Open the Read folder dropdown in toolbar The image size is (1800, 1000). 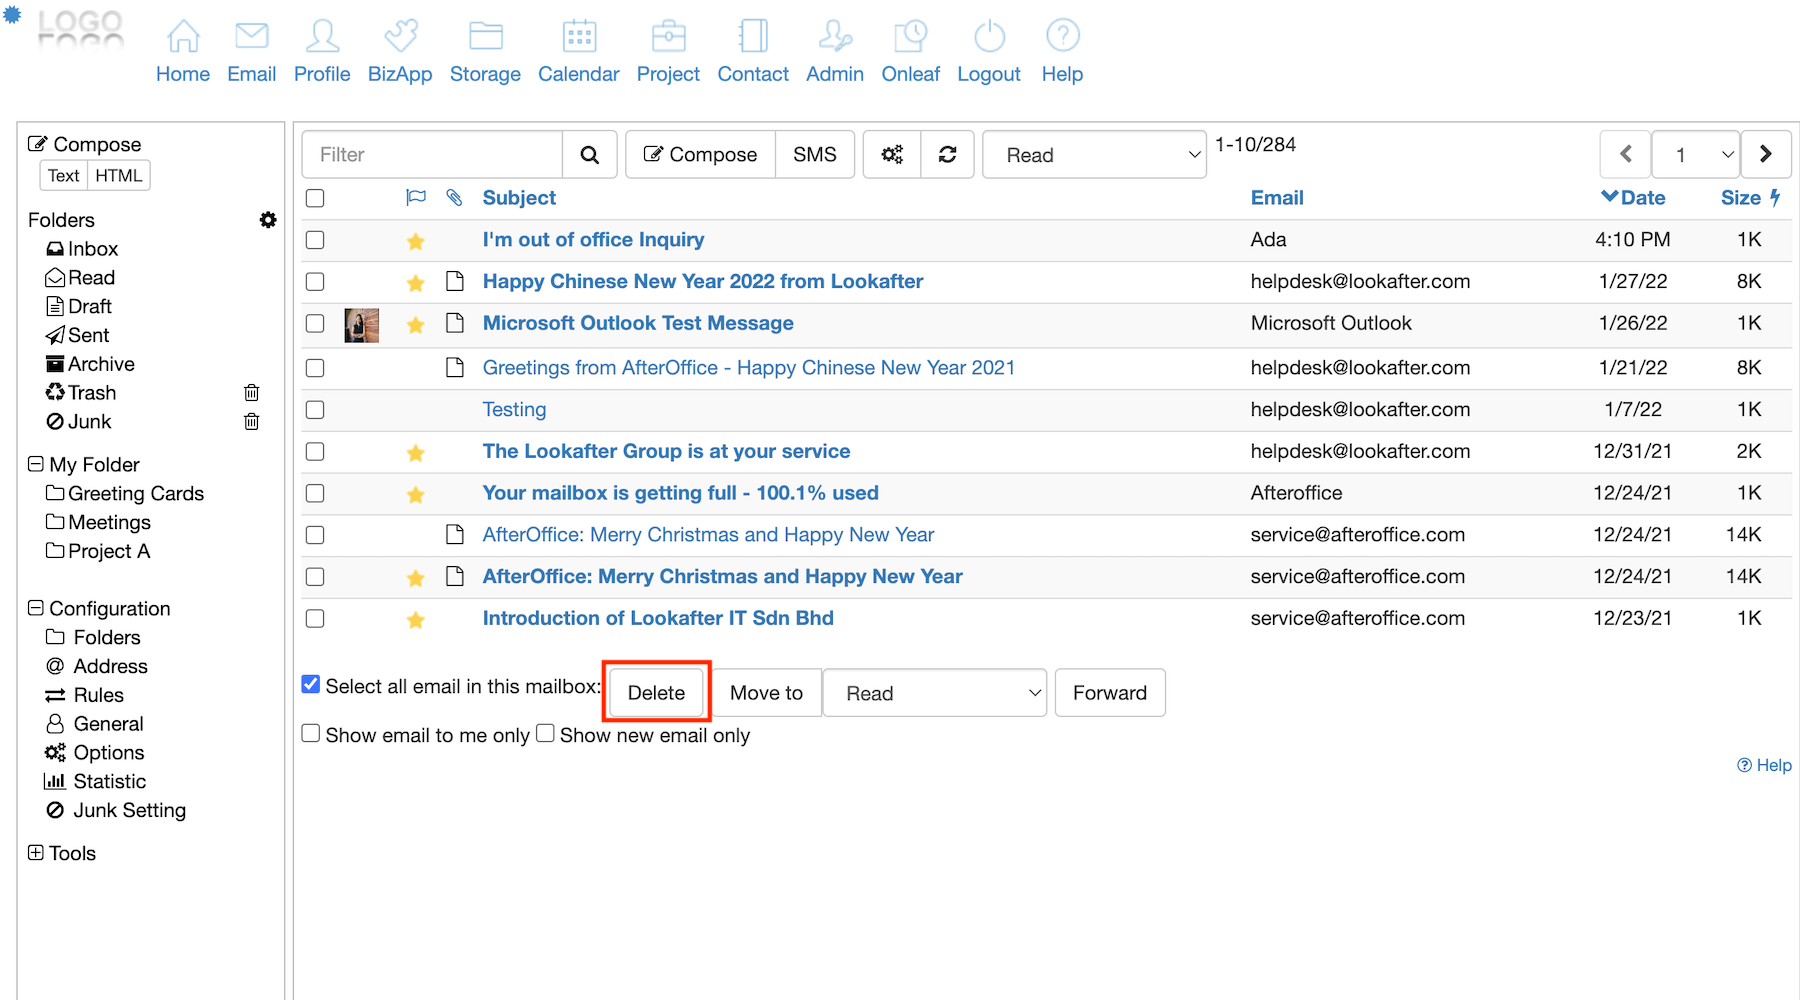(1094, 155)
